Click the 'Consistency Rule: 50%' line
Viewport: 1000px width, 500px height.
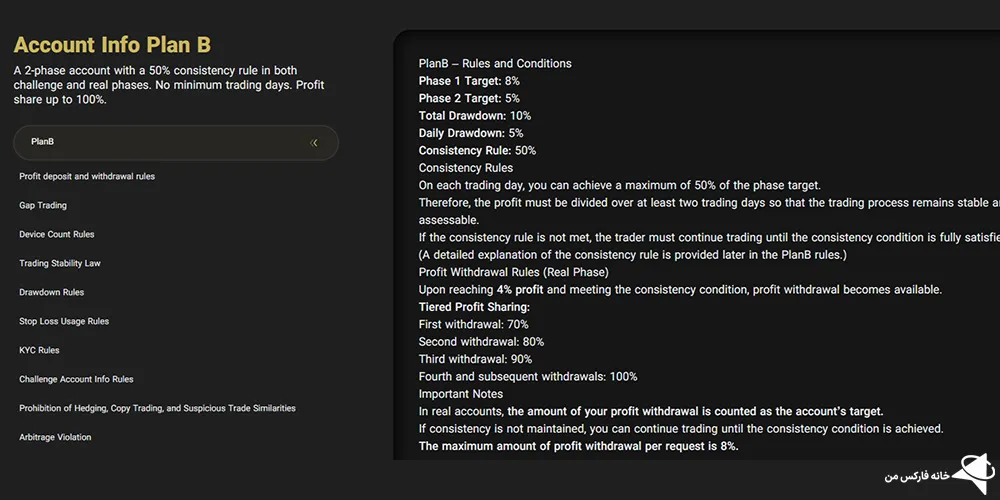click(477, 150)
